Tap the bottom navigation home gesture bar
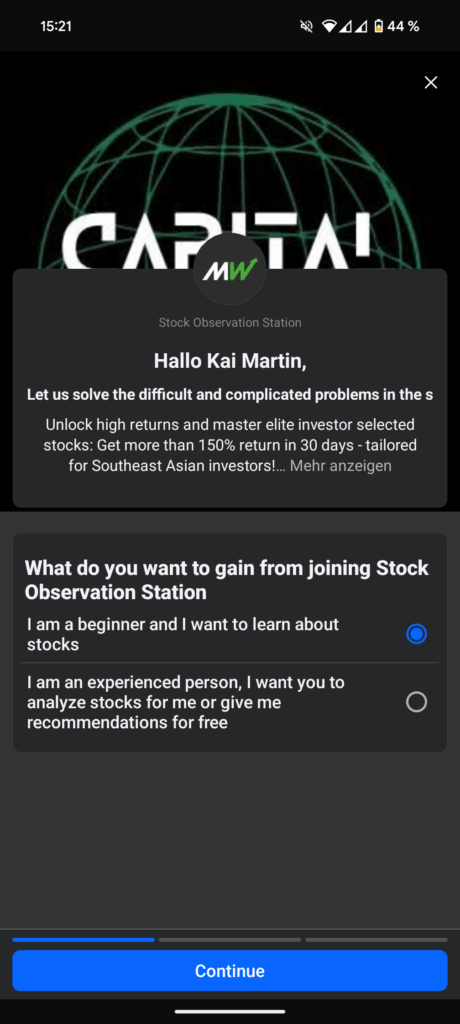 tap(230, 1012)
